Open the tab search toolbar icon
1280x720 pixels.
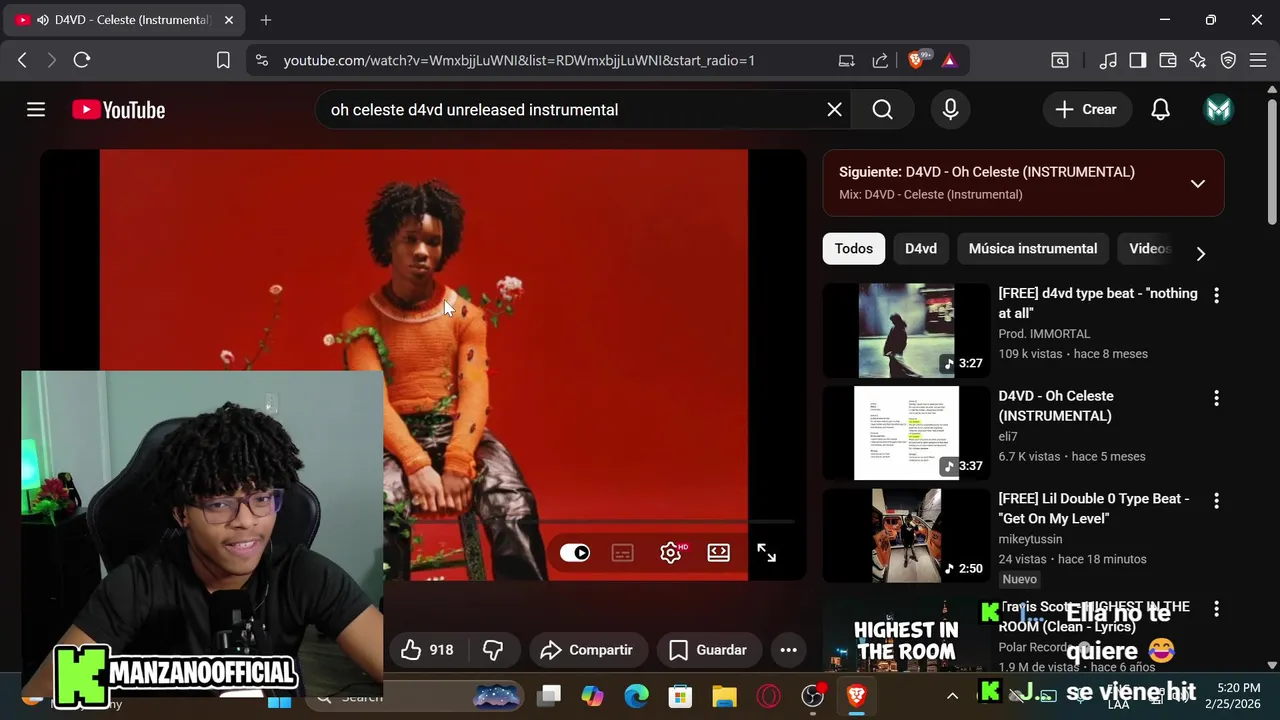coord(1060,60)
